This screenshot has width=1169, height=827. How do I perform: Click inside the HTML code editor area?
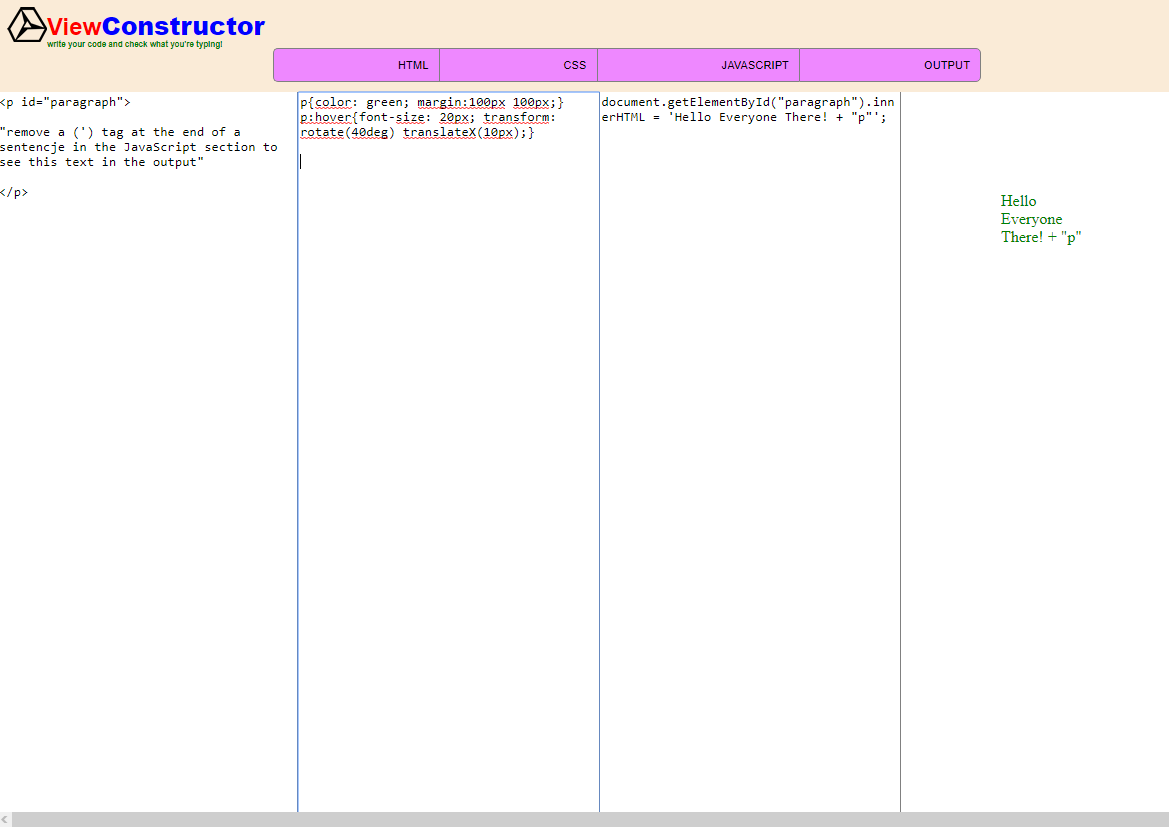coord(148,452)
